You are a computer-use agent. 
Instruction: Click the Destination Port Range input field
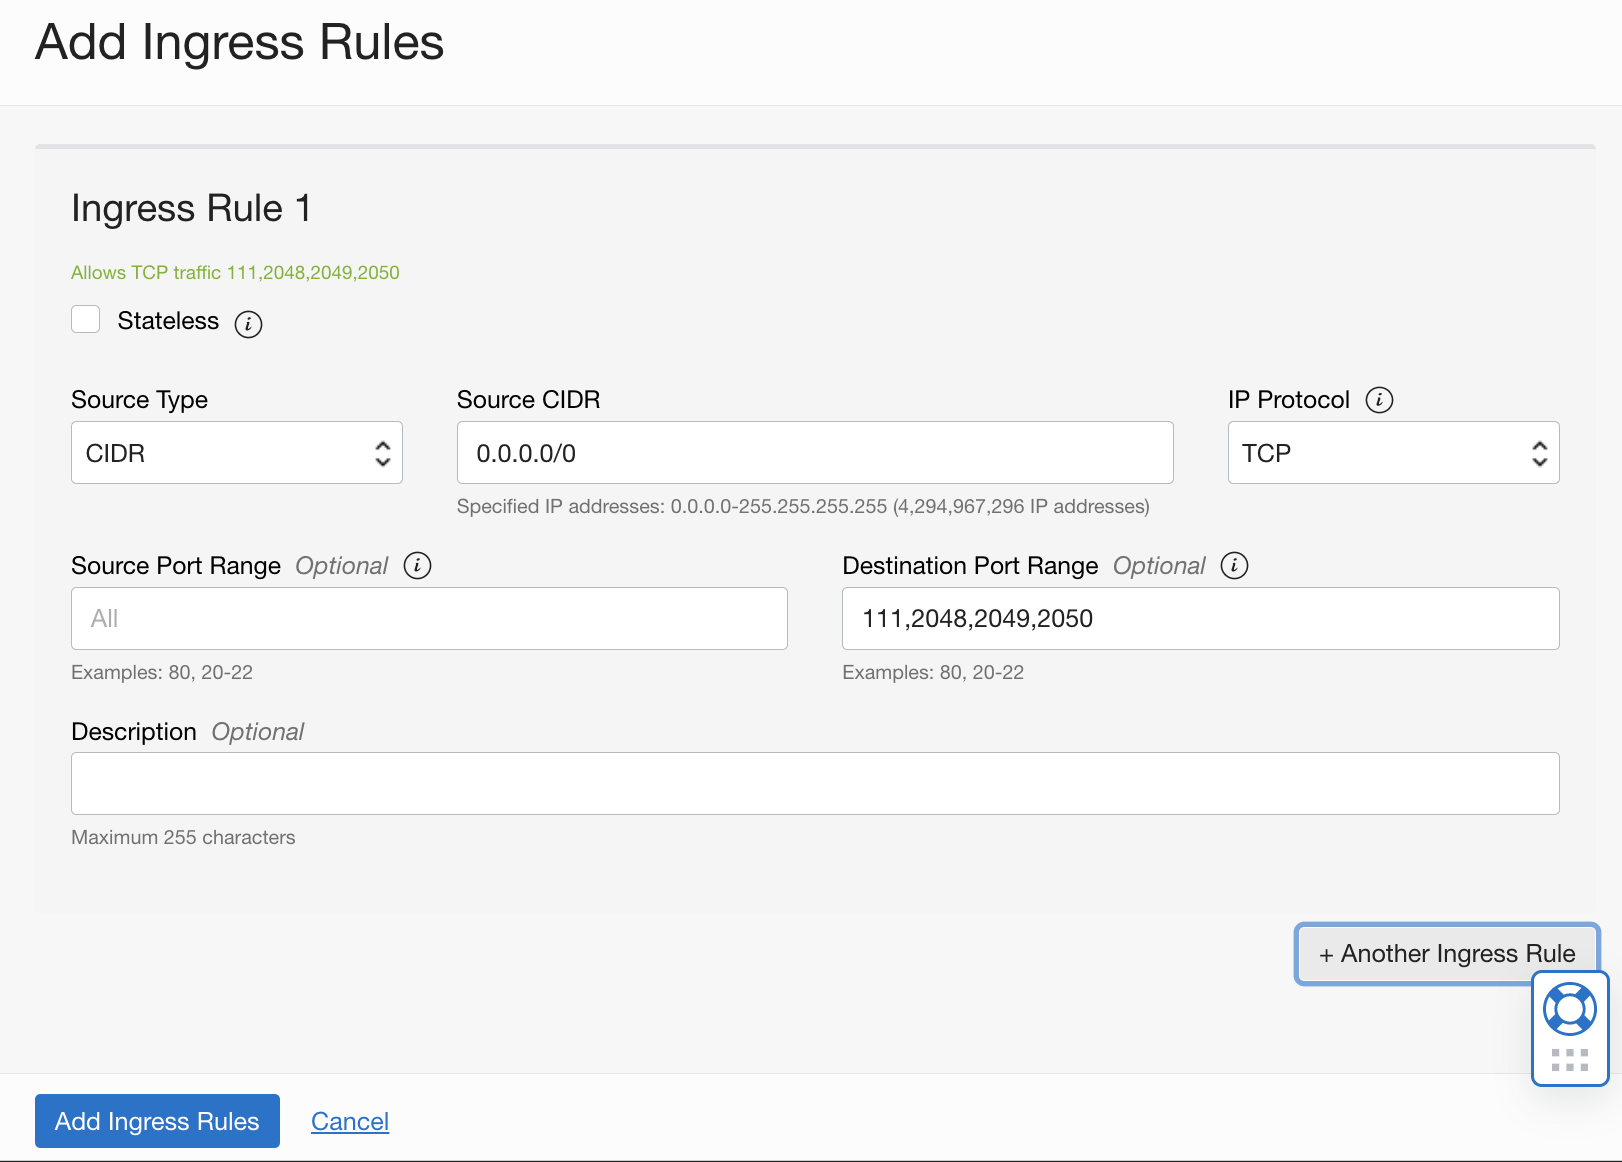1200,619
